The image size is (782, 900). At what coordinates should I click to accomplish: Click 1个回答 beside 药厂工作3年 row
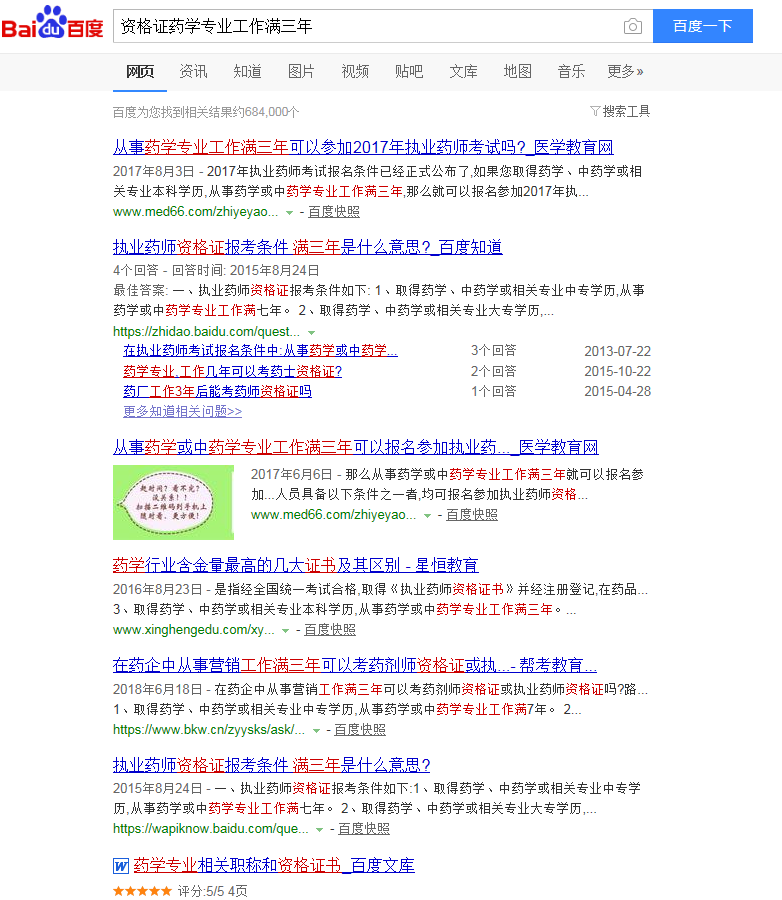point(494,391)
